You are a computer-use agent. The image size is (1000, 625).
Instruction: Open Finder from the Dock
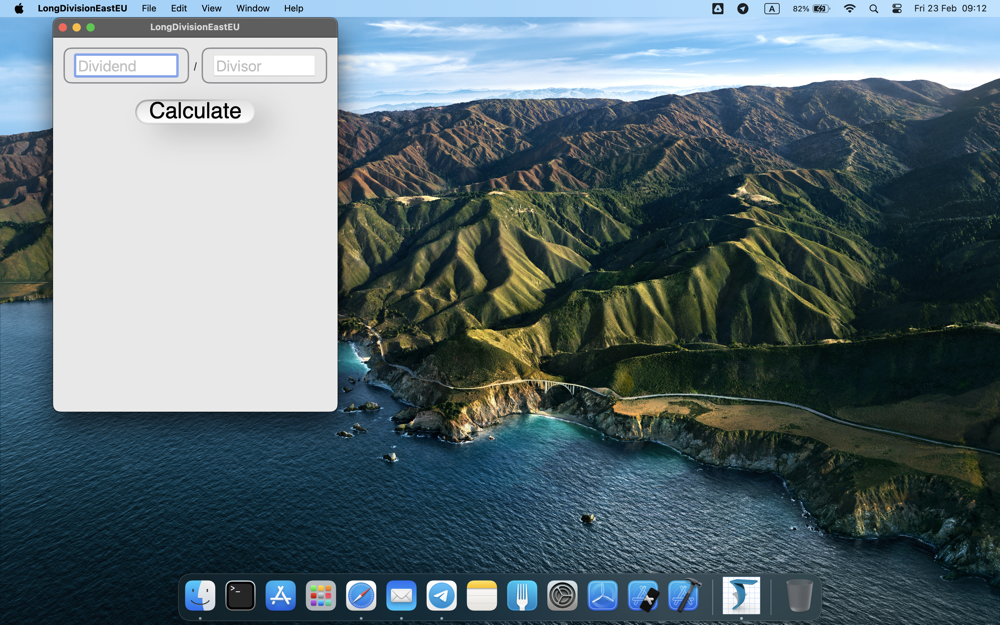click(x=200, y=596)
